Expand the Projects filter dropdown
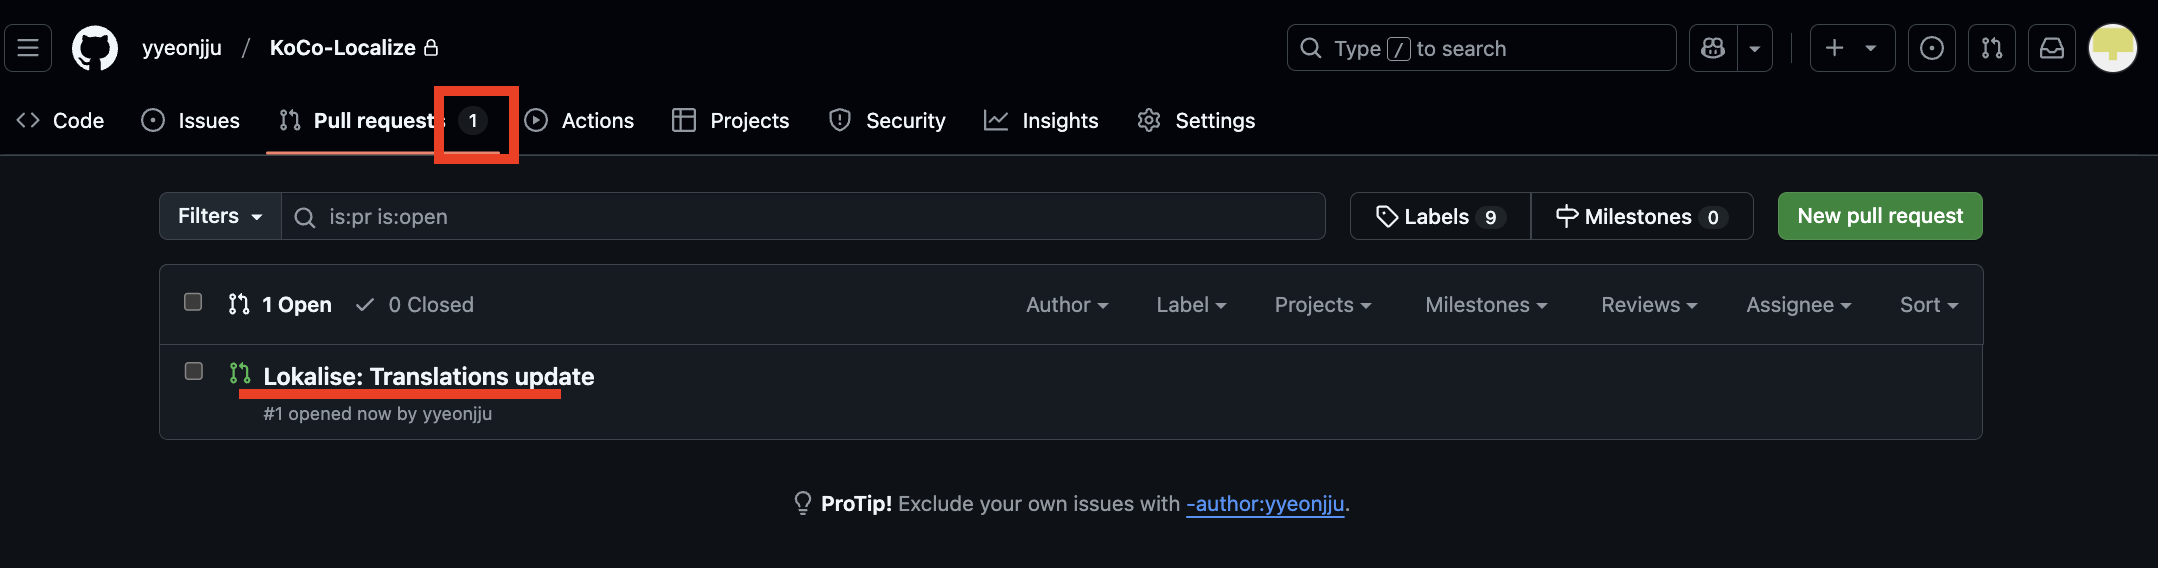 pos(1323,305)
